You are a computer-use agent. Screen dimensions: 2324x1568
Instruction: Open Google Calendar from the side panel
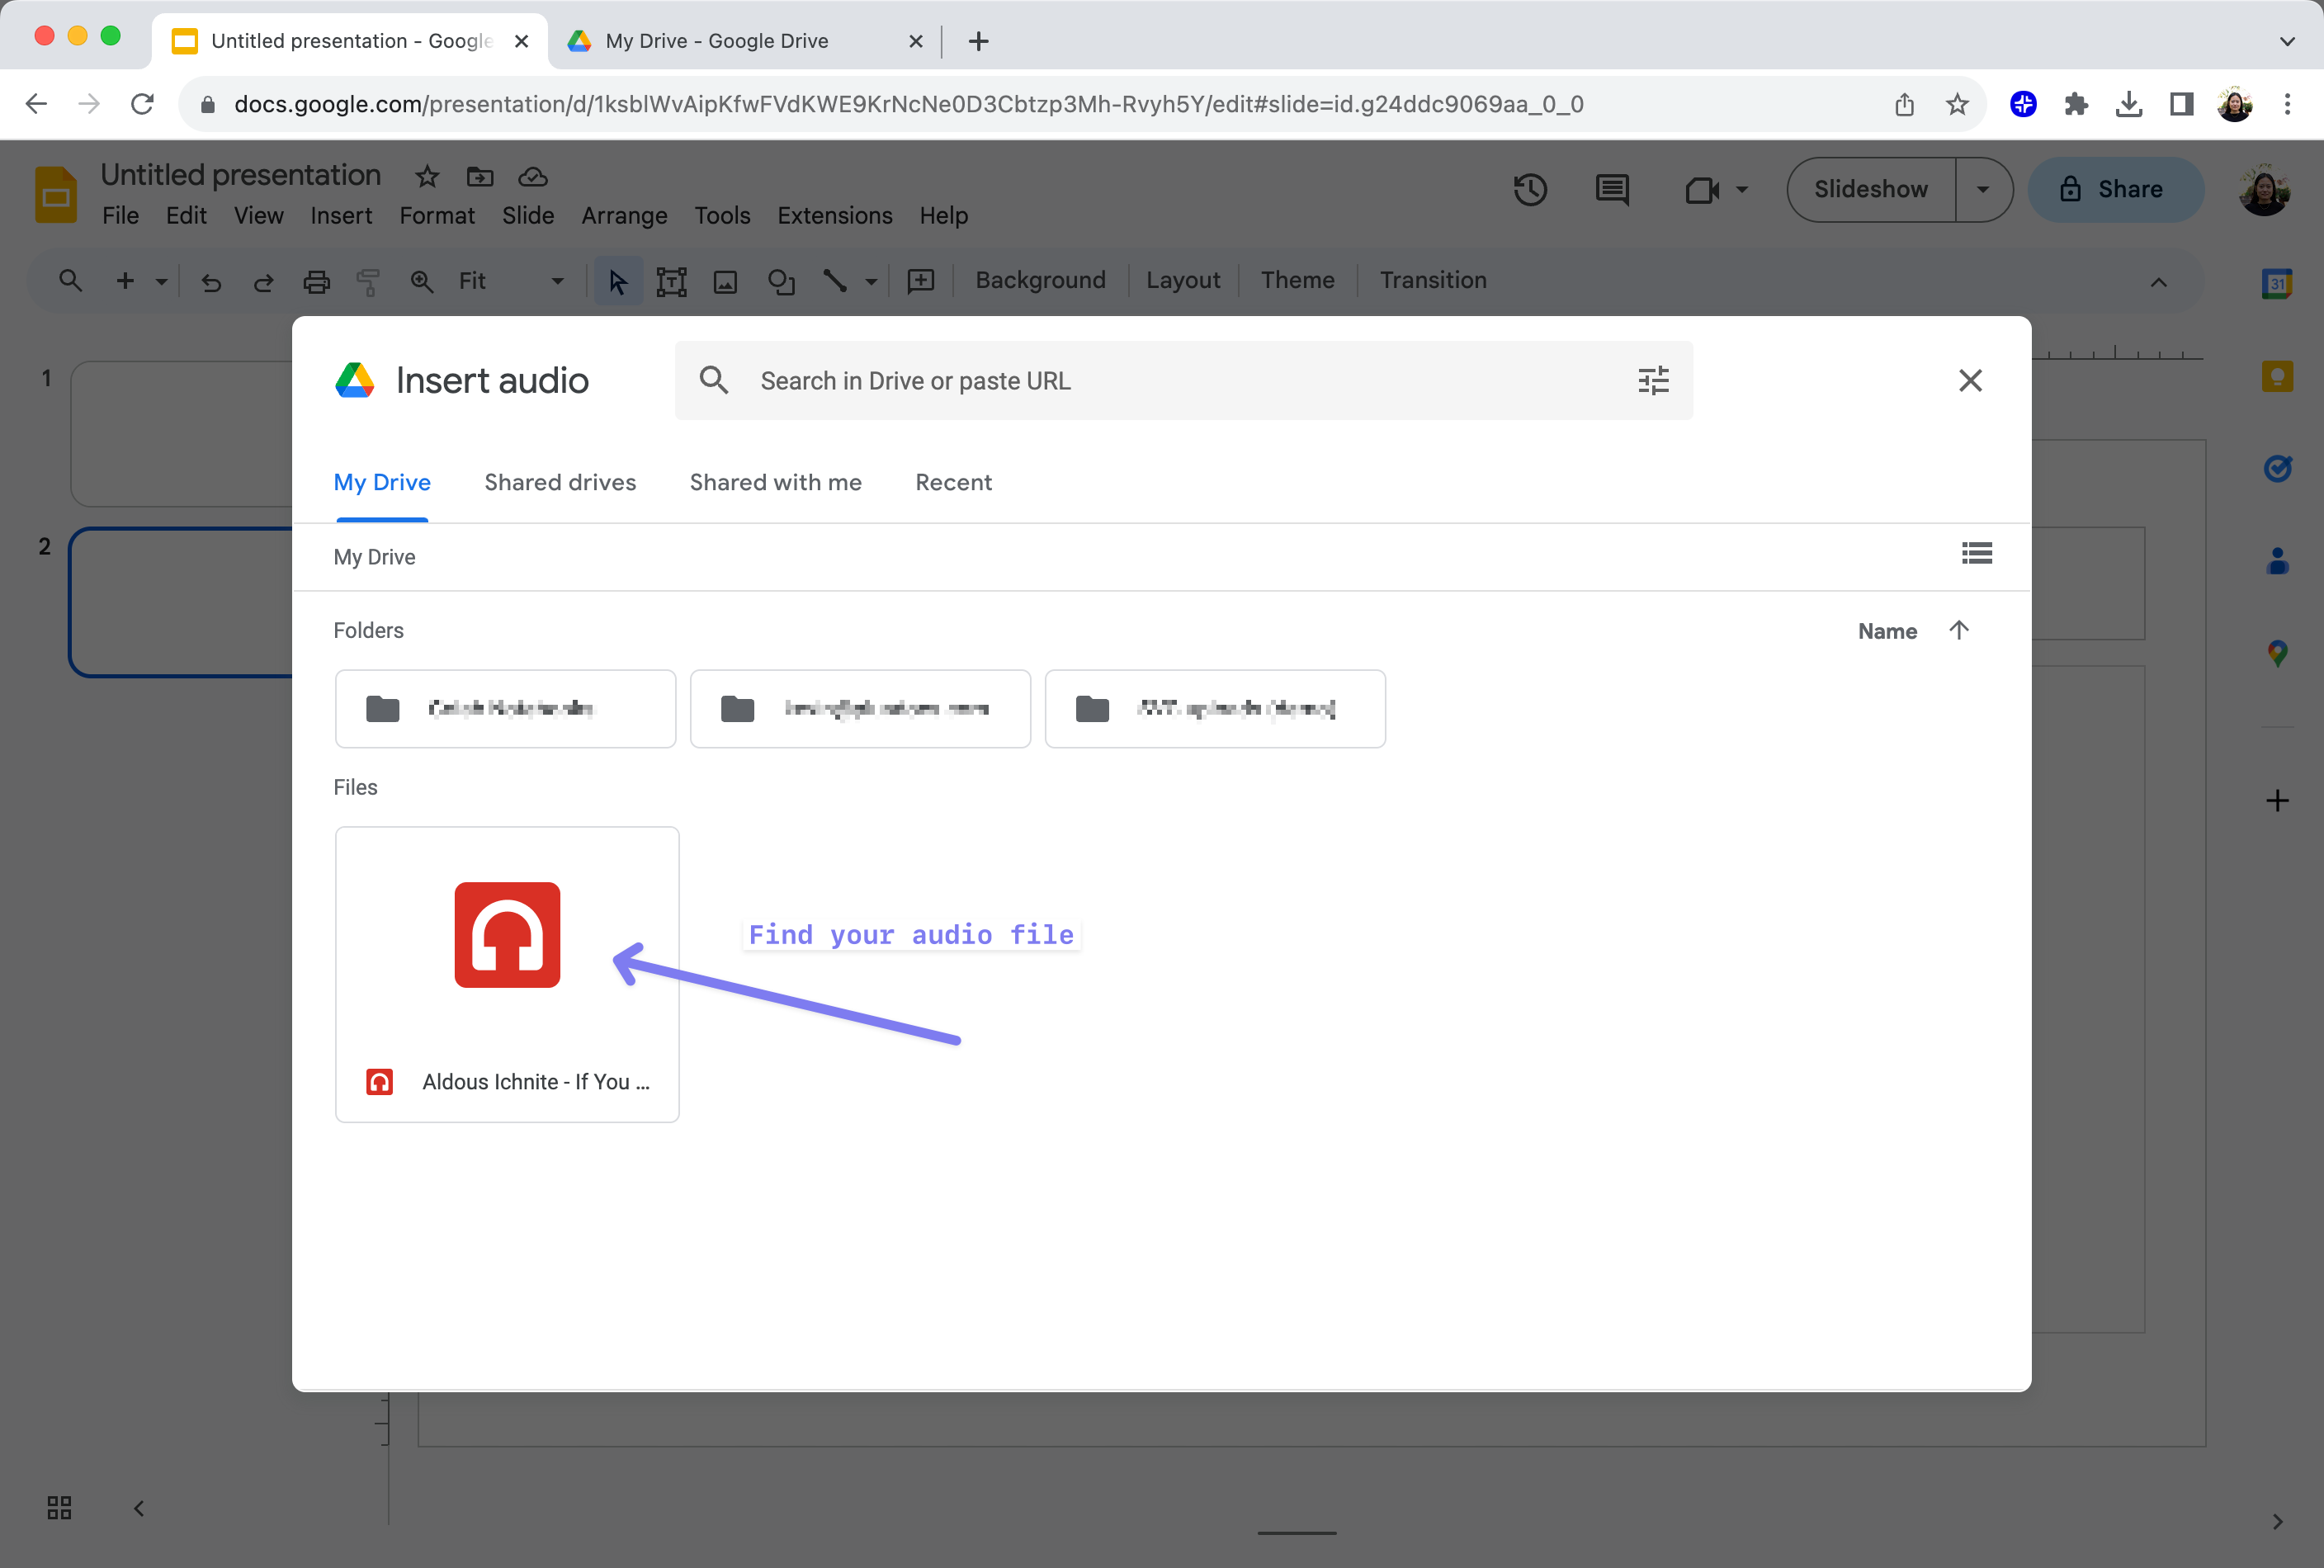coord(2278,283)
